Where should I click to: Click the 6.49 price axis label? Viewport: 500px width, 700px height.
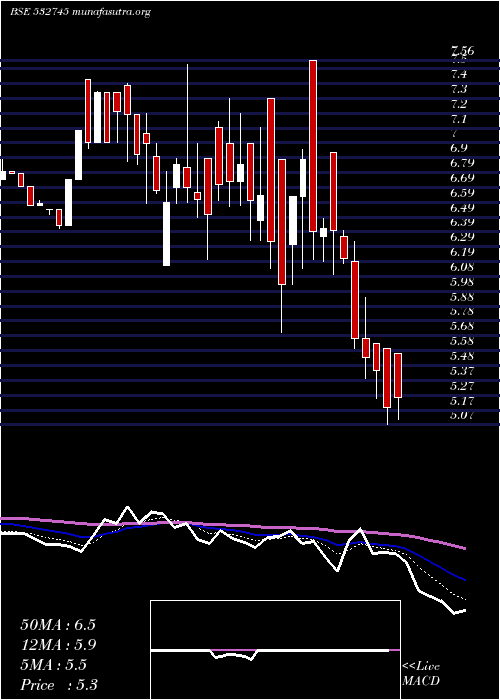pyautogui.click(x=462, y=208)
